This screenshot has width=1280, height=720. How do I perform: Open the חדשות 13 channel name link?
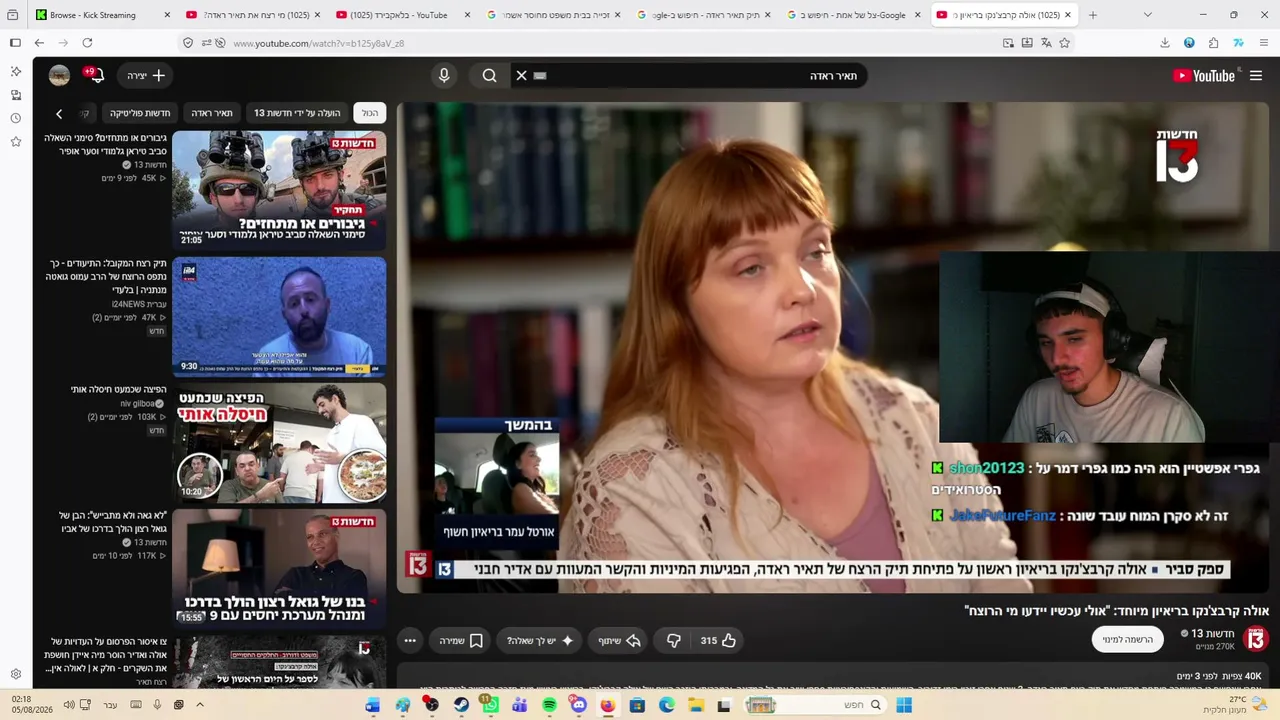1211,633
